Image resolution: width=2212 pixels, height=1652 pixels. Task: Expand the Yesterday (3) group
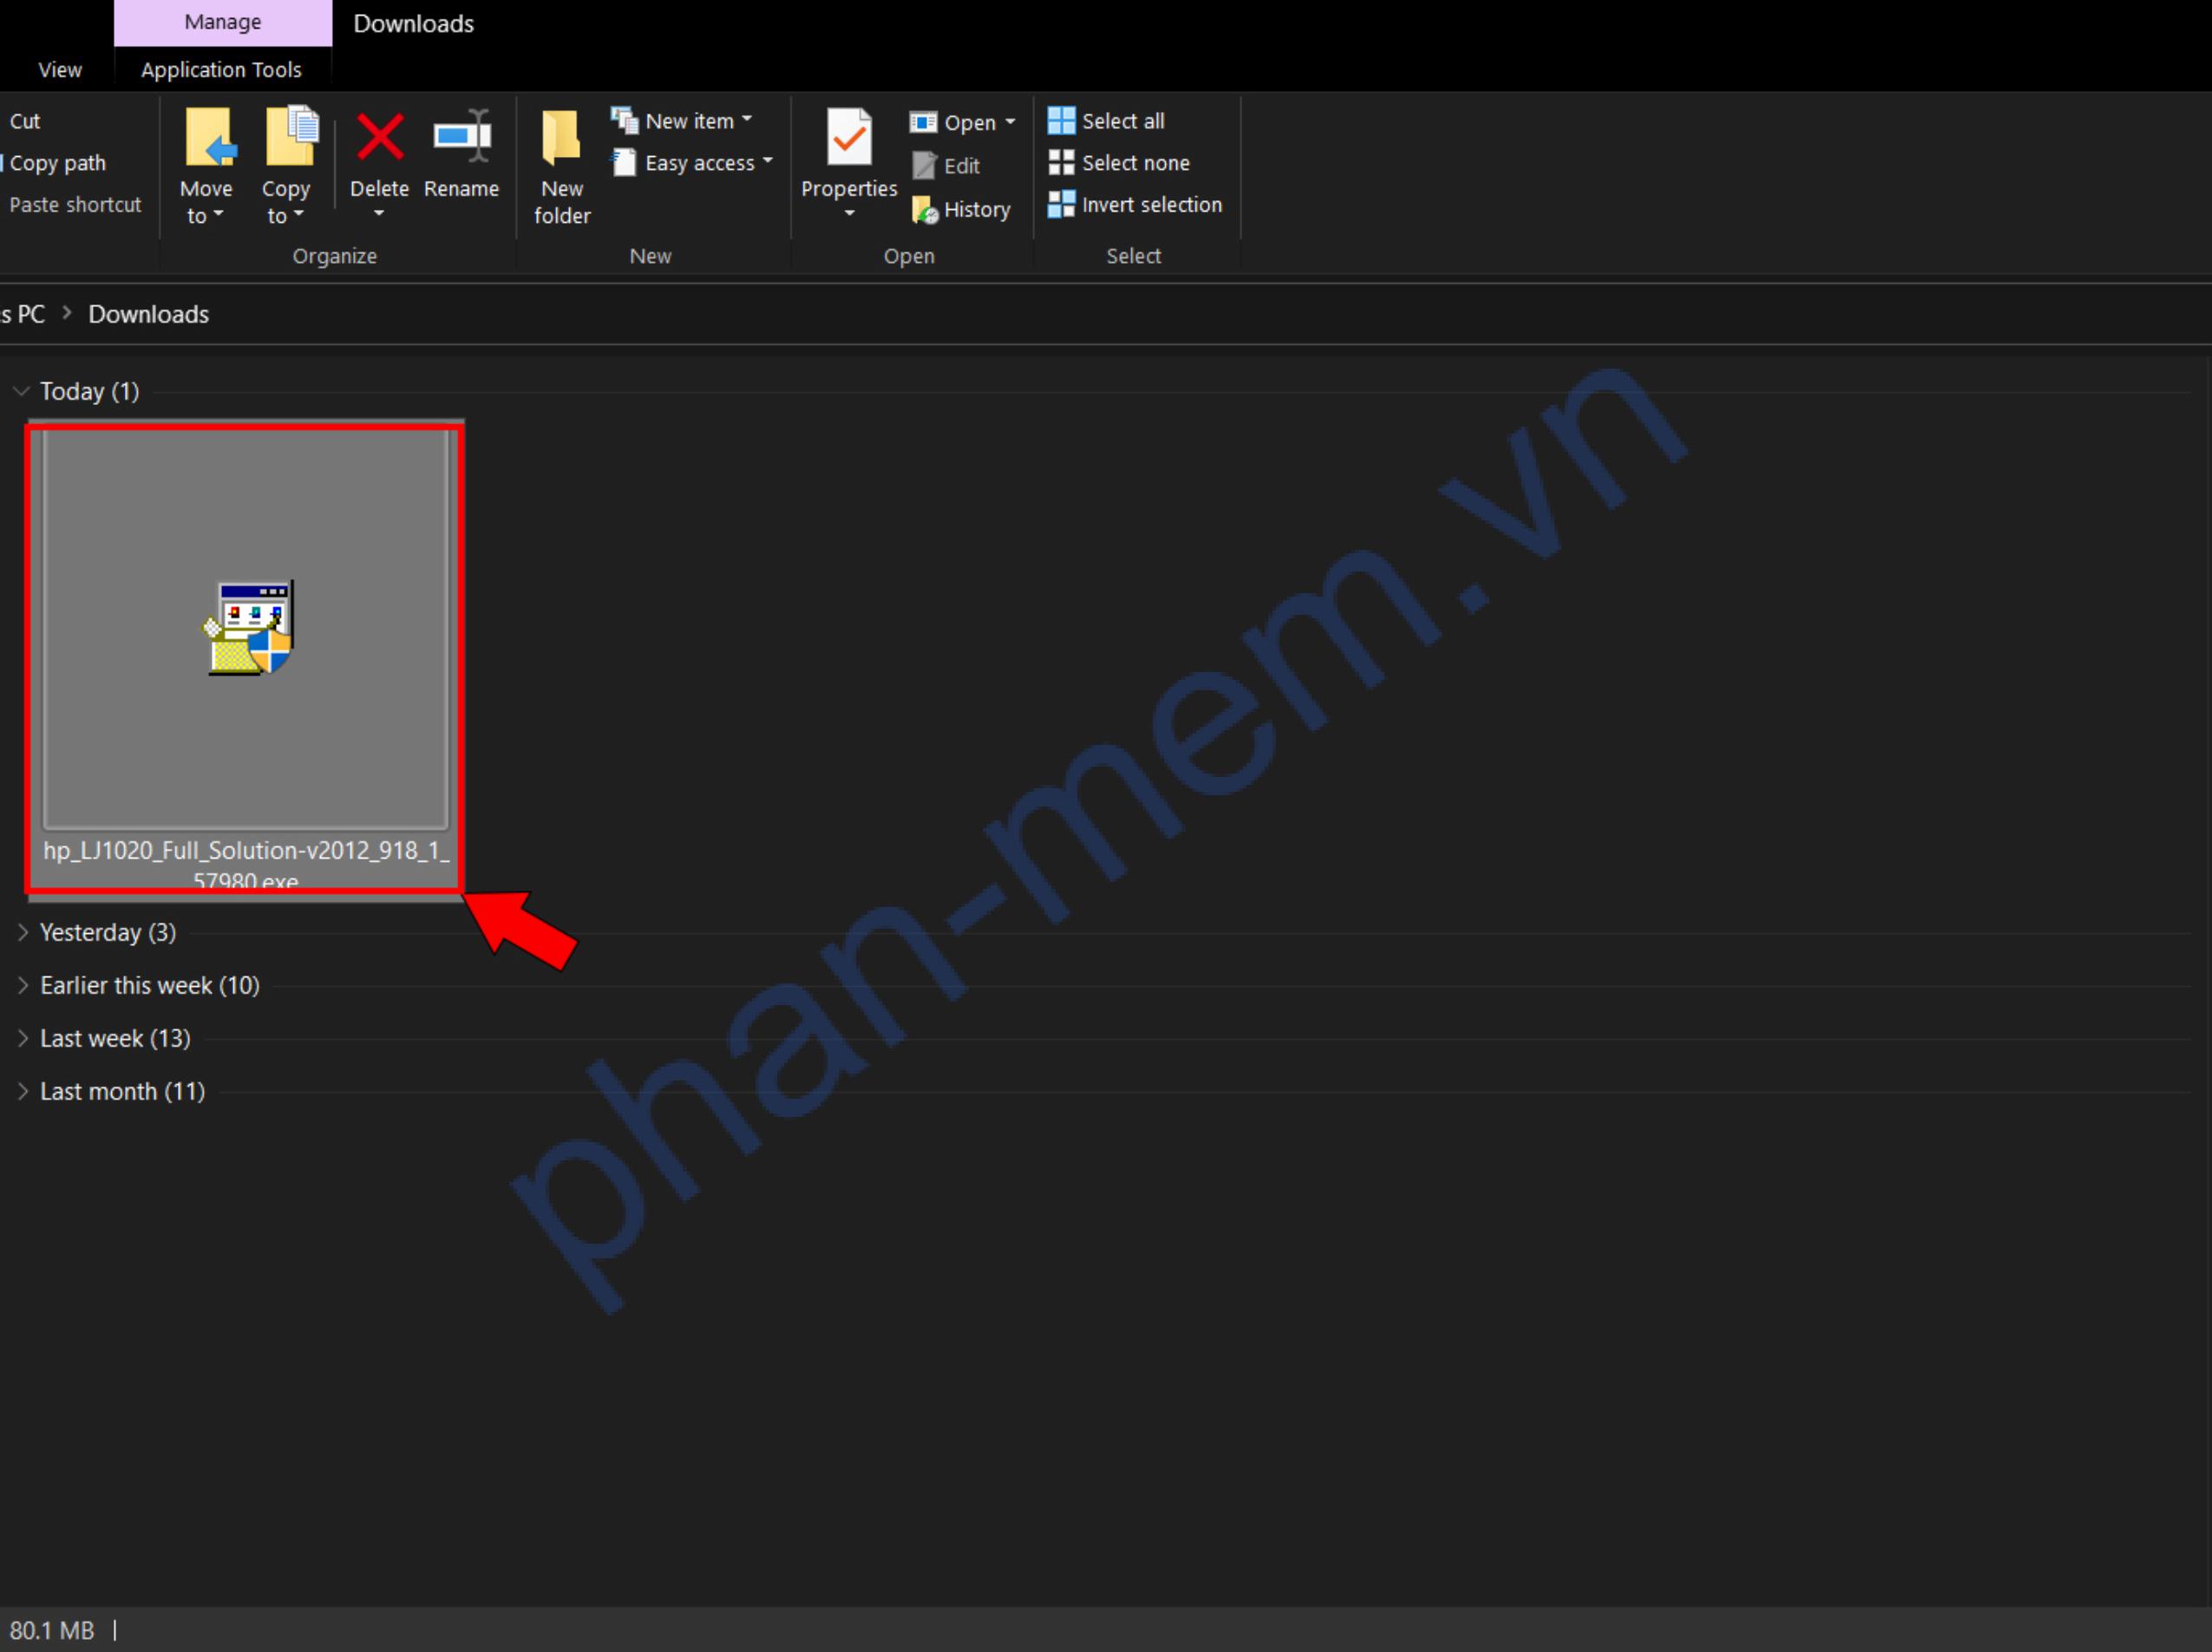coord(23,932)
